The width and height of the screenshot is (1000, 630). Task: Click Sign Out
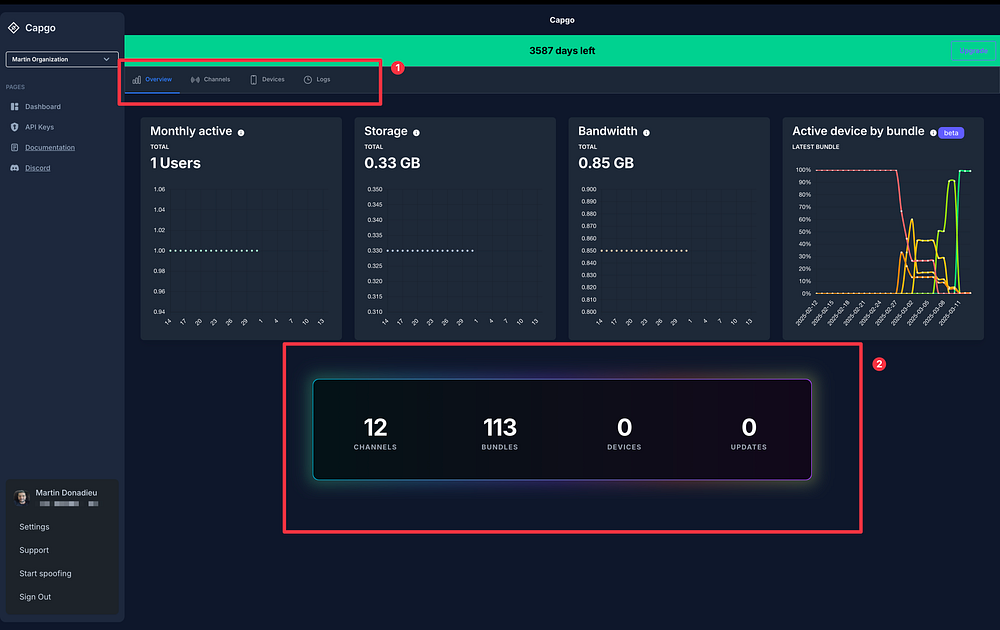tap(35, 597)
